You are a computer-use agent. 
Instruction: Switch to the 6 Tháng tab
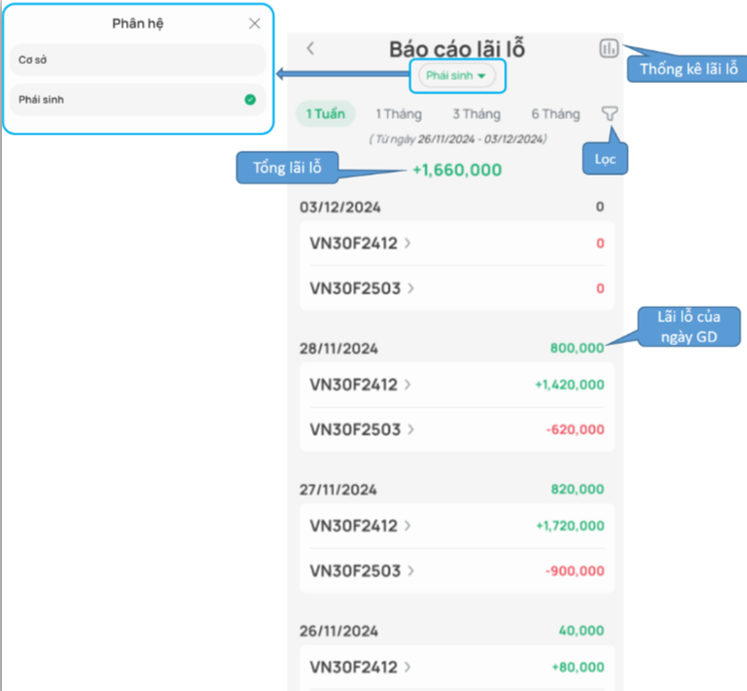555,114
